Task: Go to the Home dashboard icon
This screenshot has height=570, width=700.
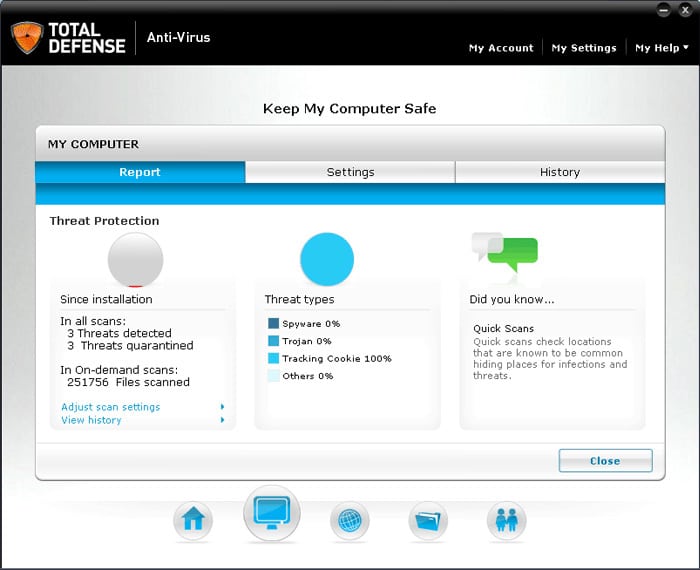Action: (x=193, y=520)
